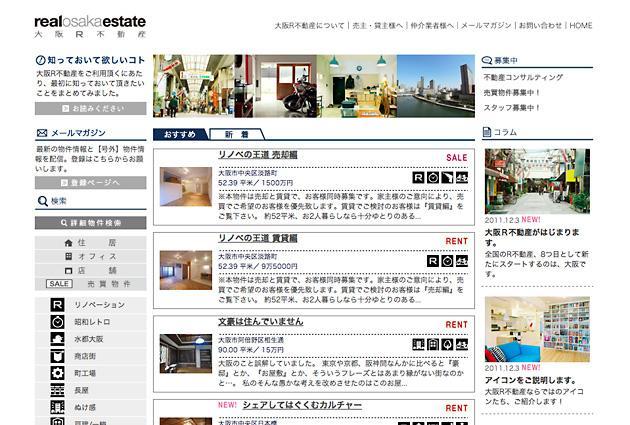Click the '90.00 平米／15万円' text
Screen dimensions: 630x425
tap(251, 350)
